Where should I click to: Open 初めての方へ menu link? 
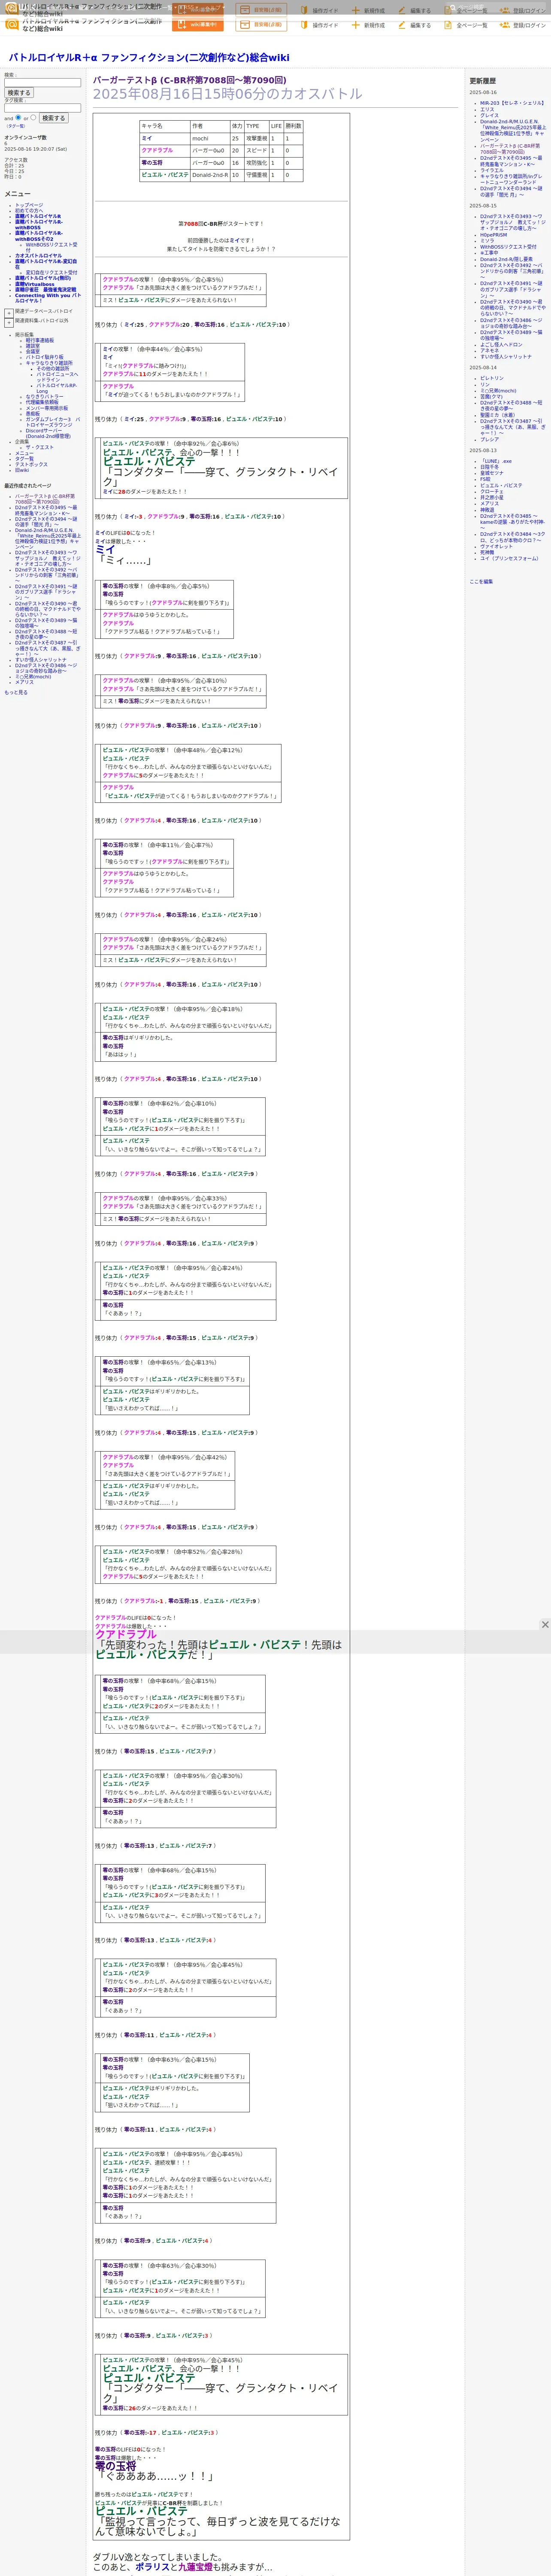coord(29,211)
